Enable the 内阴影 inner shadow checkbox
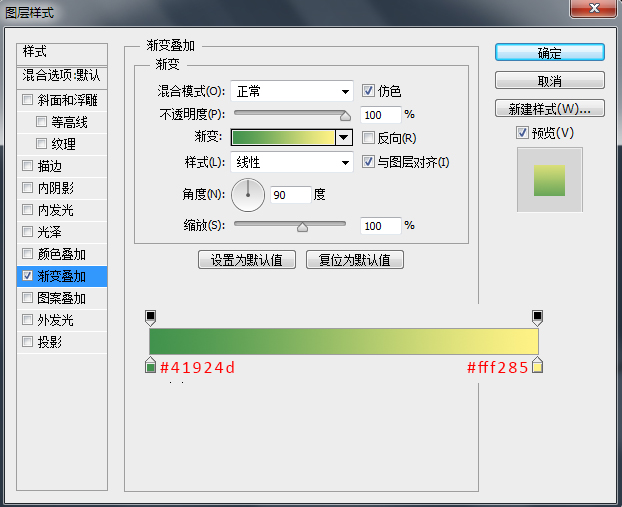622x507 pixels. pyautogui.click(x=27, y=187)
